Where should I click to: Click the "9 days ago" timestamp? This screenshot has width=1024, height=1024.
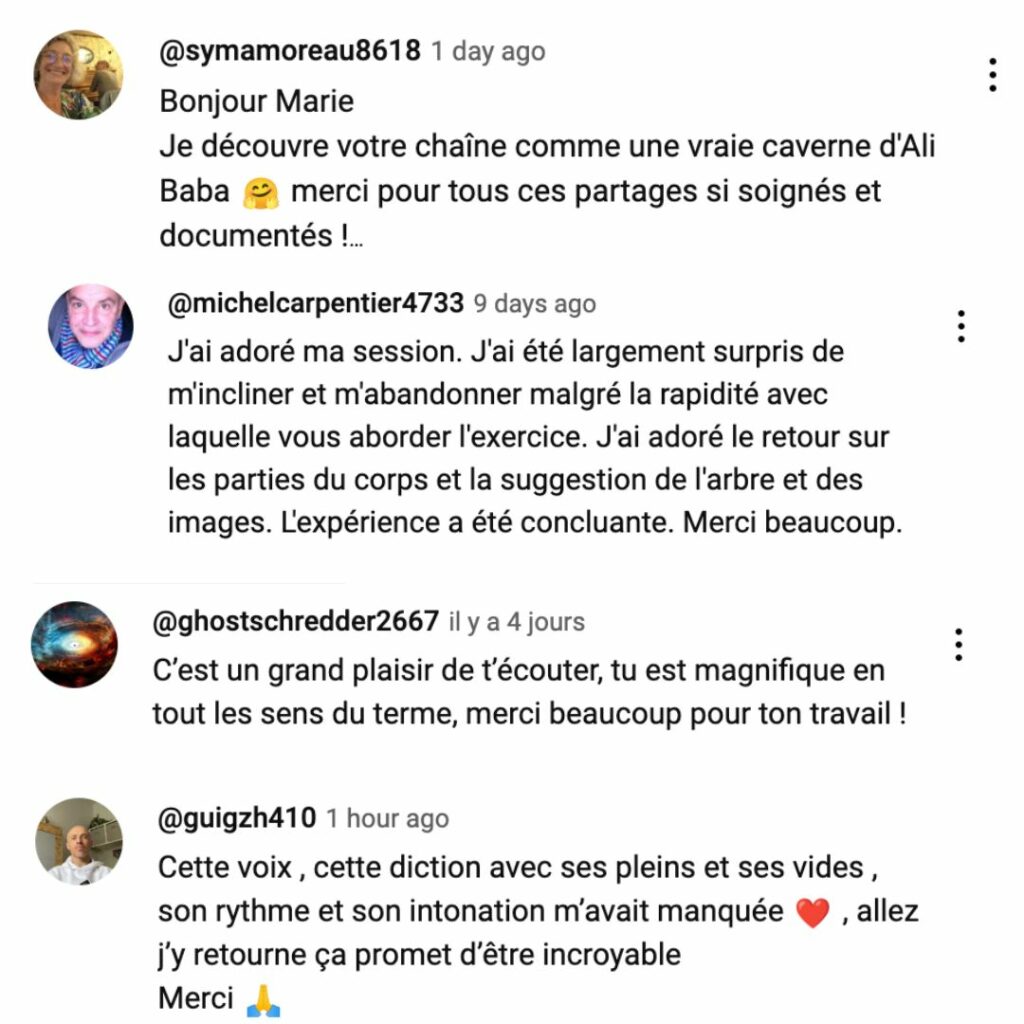535,304
